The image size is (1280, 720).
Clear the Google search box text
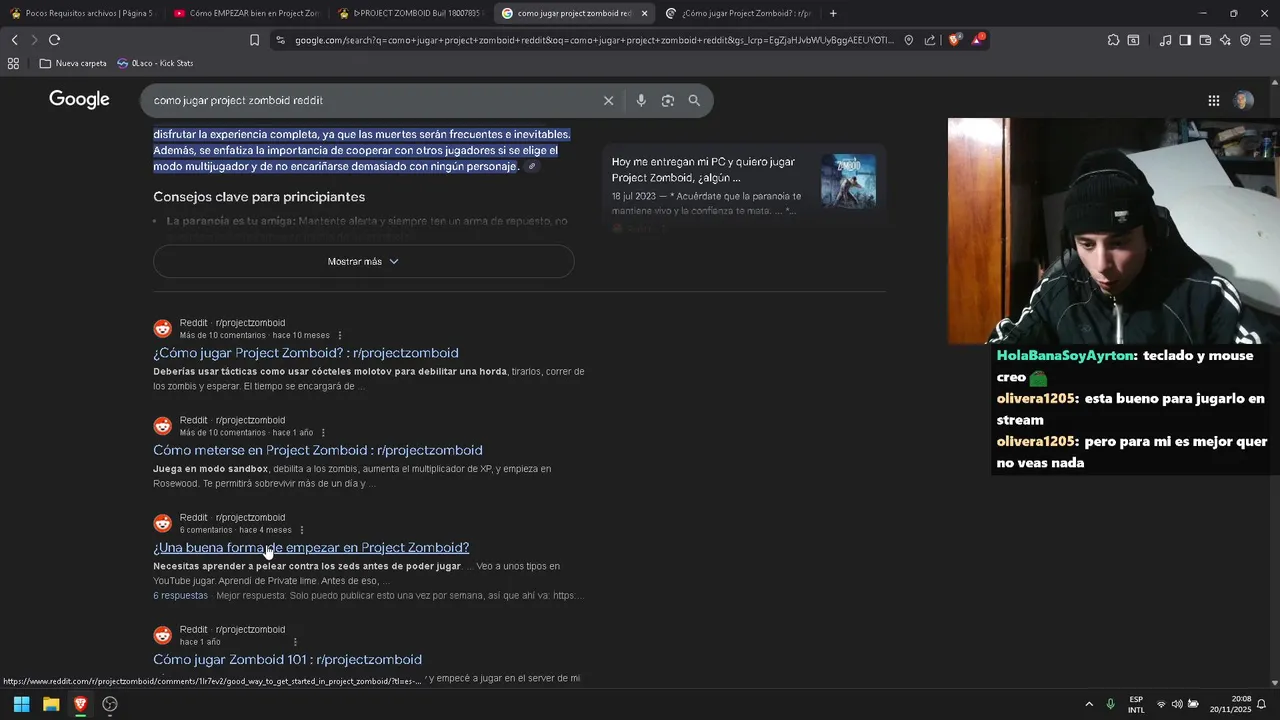(x=608, y=100)
